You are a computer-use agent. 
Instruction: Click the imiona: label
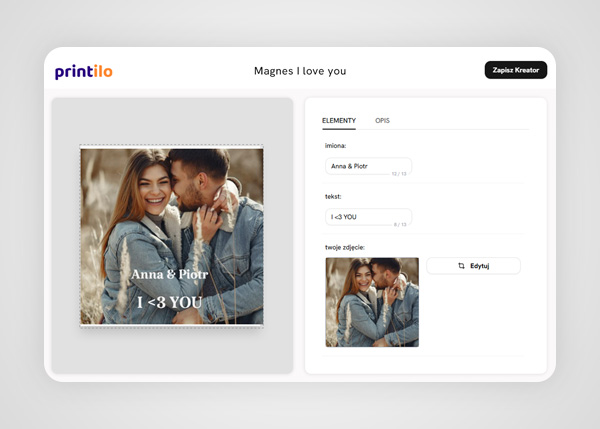click(x=336, y=145)
